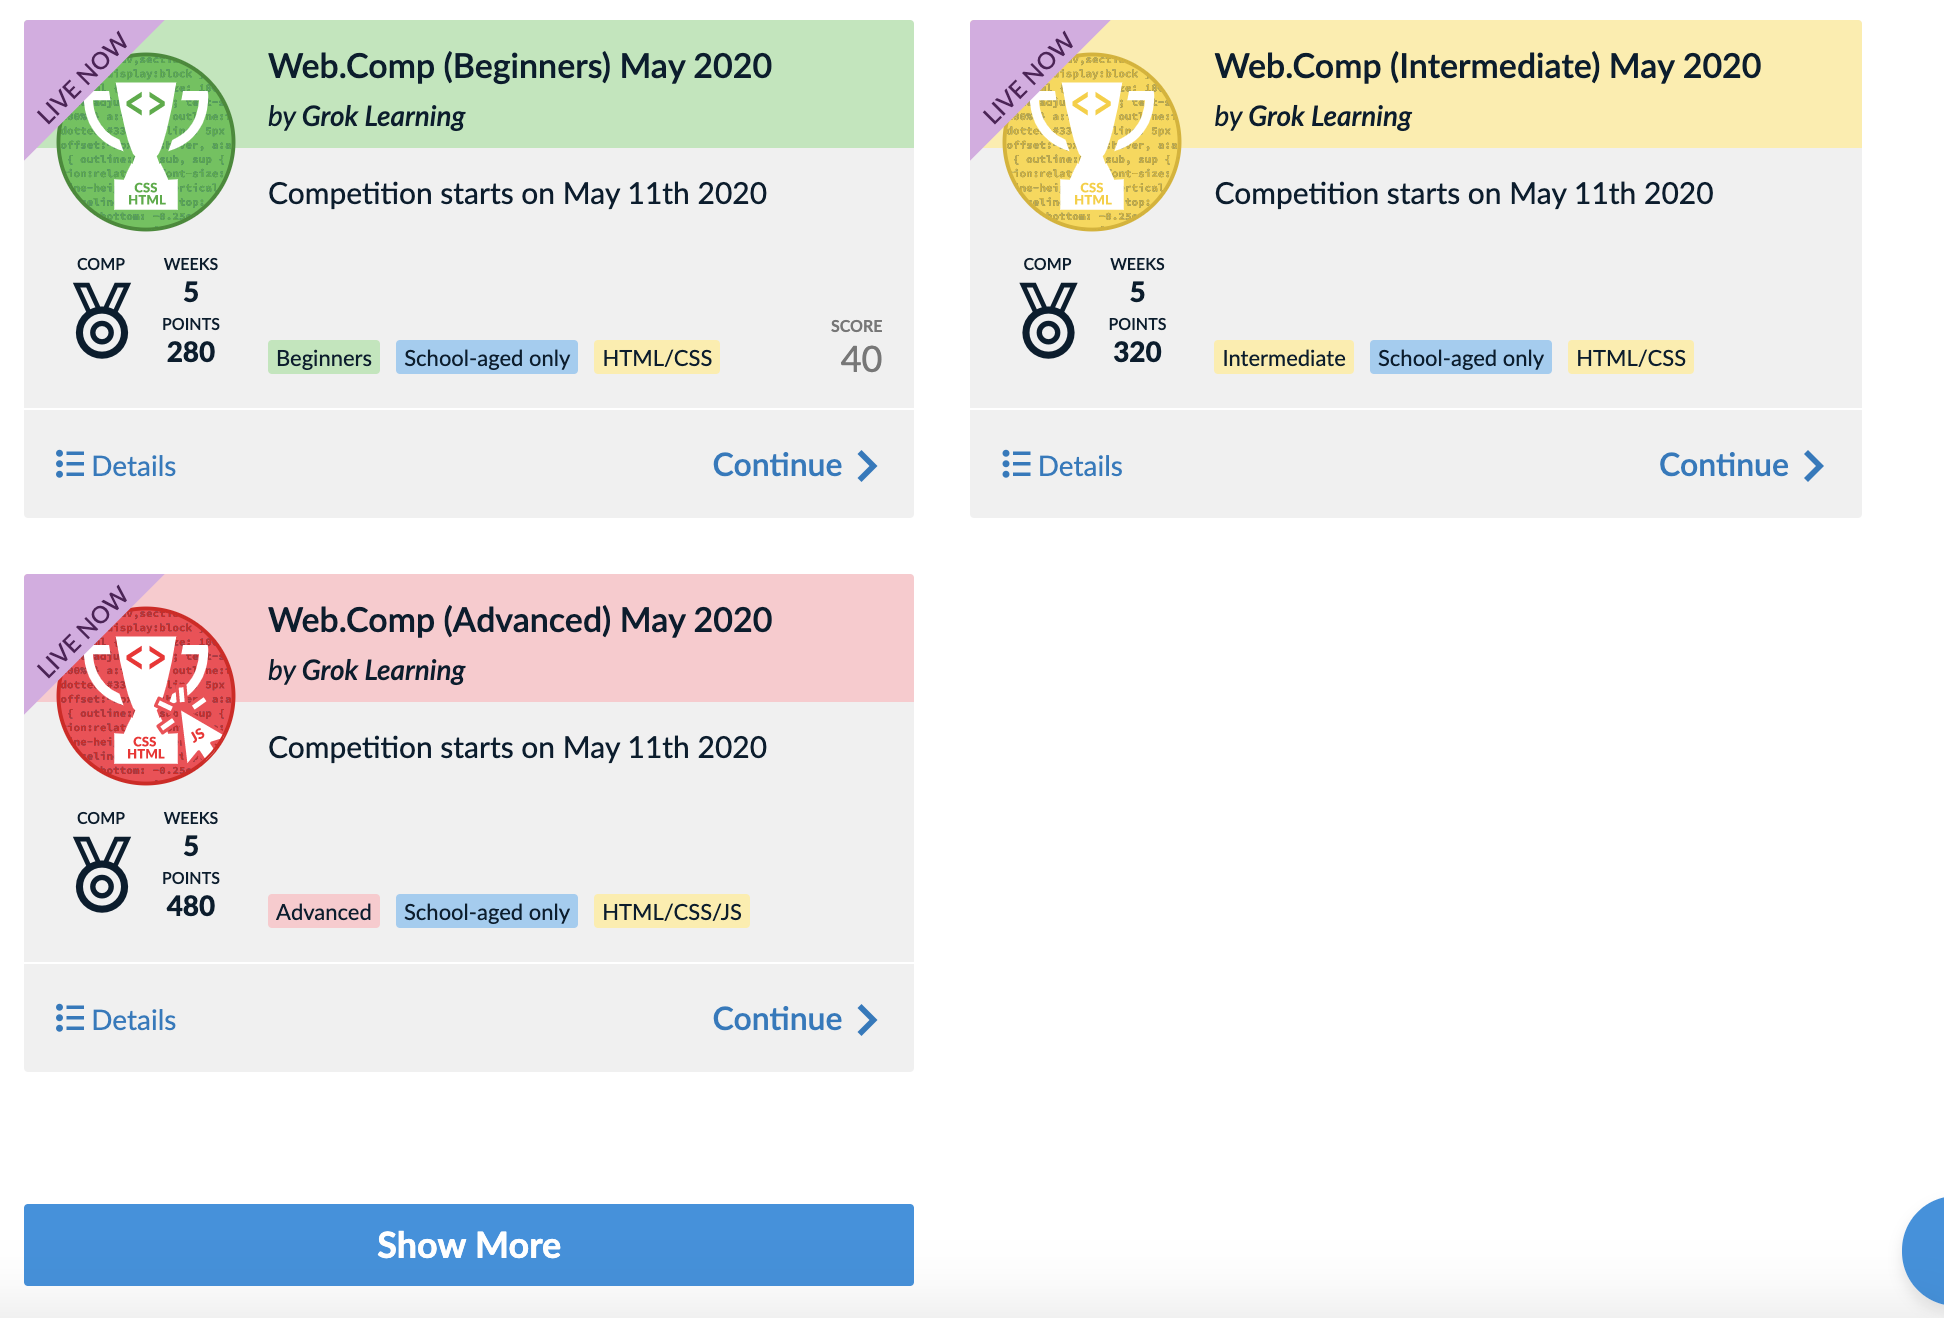Open Details for Web.Comp Intermediate

click(x=1062, y=466)
